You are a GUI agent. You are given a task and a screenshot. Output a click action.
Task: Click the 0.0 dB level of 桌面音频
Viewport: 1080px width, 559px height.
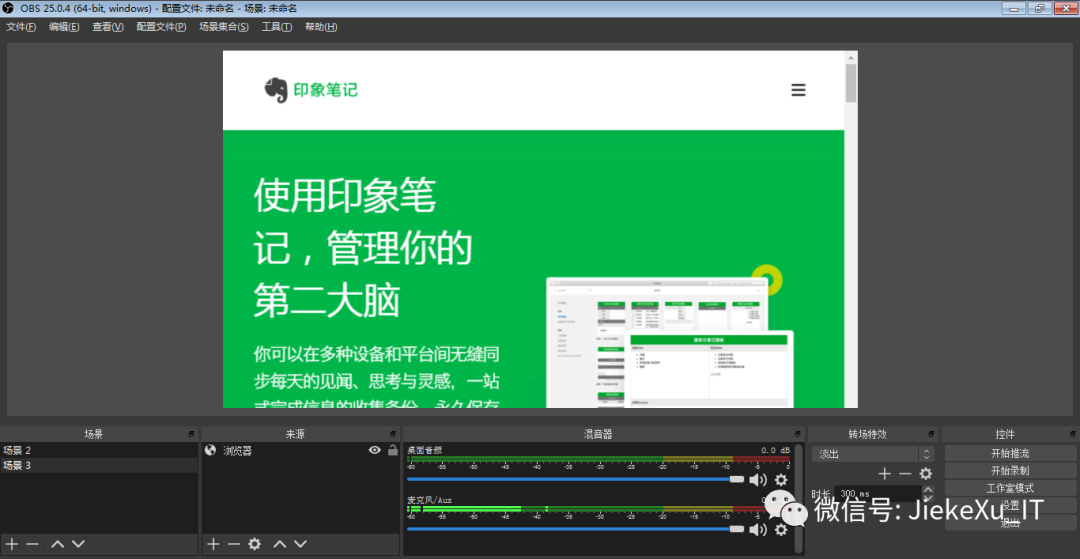776,450
